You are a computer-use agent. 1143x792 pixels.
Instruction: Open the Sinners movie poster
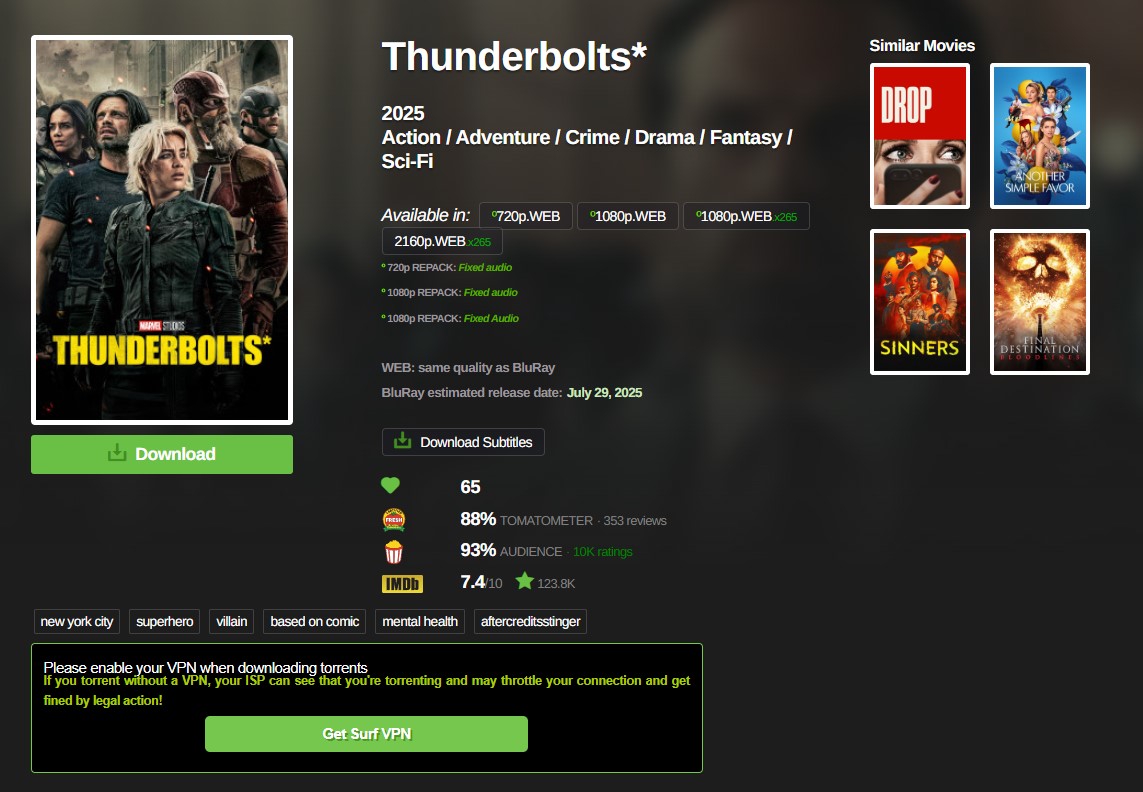point(920,302)
